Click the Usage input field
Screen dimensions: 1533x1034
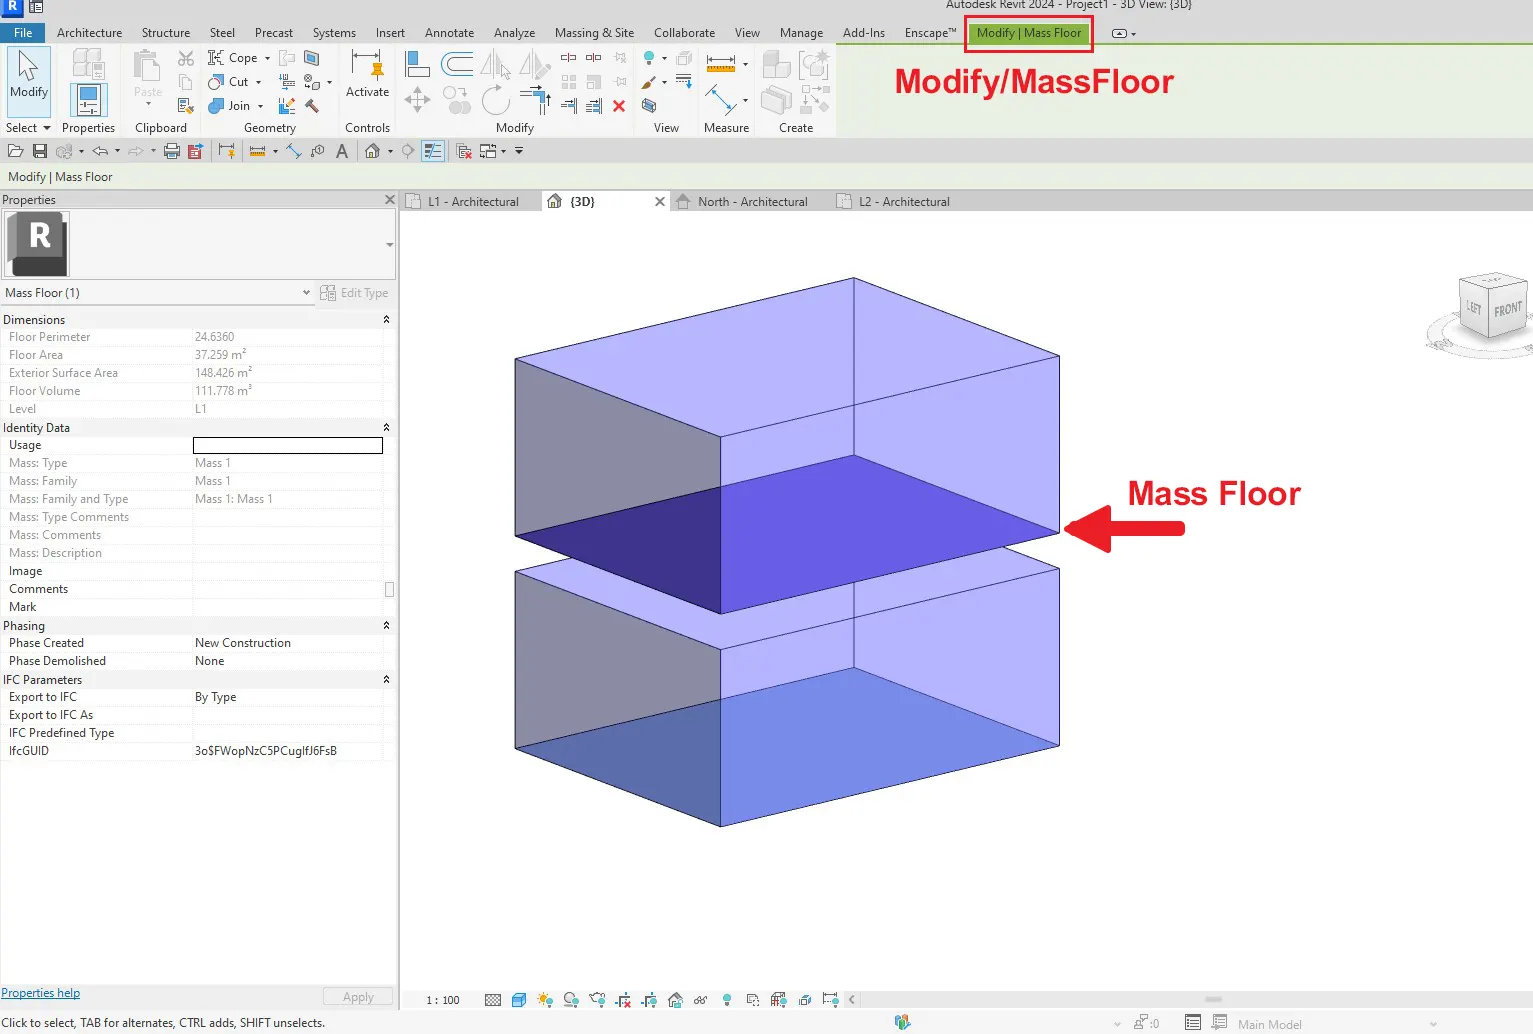click(x=288, y=446)
